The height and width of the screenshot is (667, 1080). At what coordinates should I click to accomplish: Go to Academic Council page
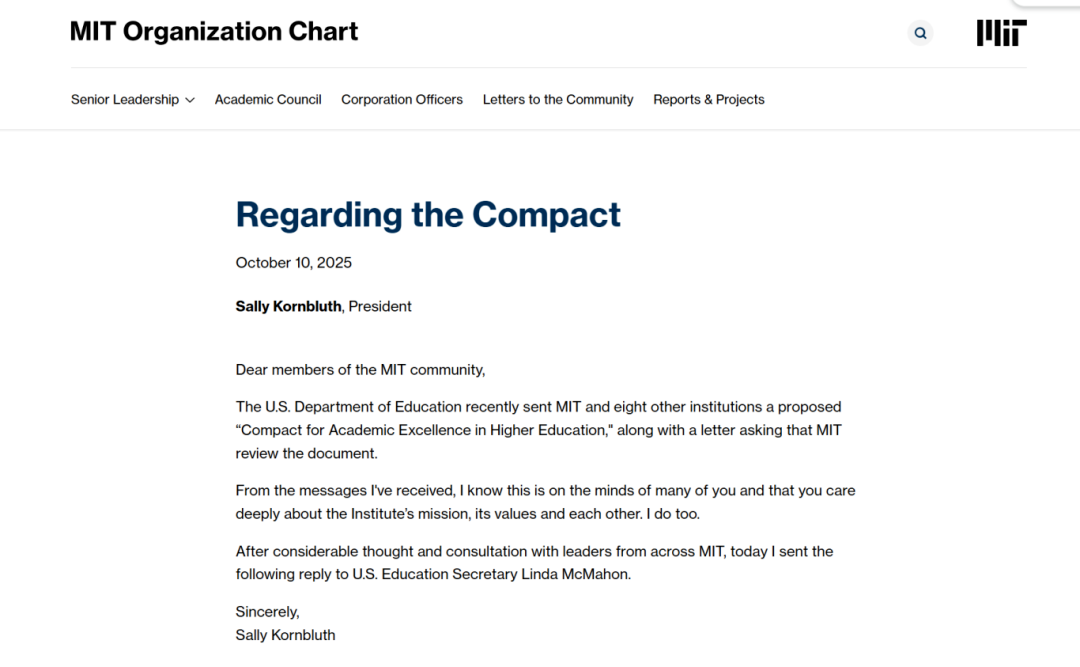pyautogui.click(x=268, y=99)
